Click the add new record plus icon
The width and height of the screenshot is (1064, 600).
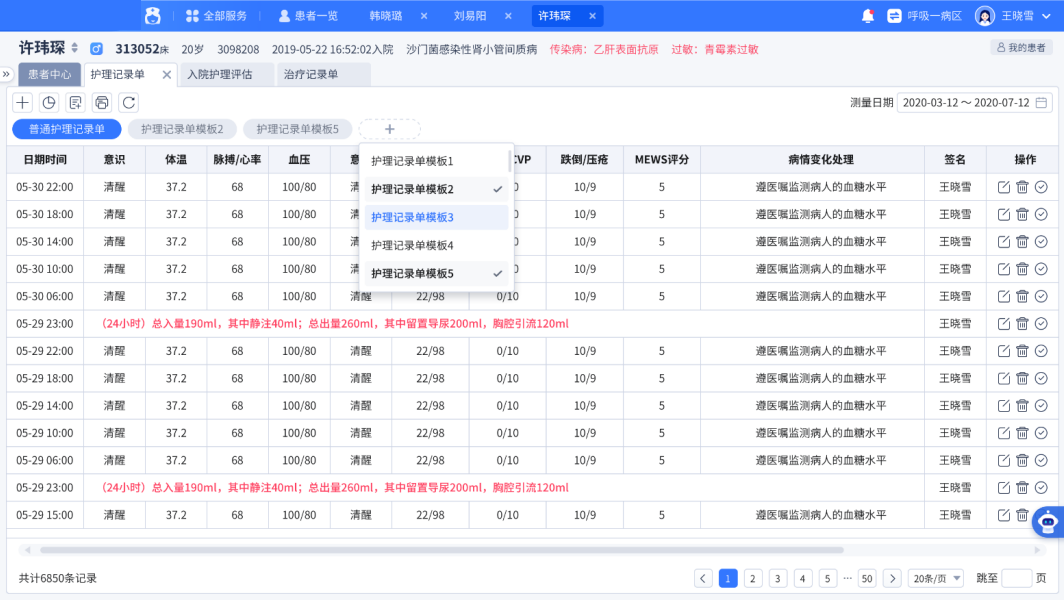click(x=21, y=101)
